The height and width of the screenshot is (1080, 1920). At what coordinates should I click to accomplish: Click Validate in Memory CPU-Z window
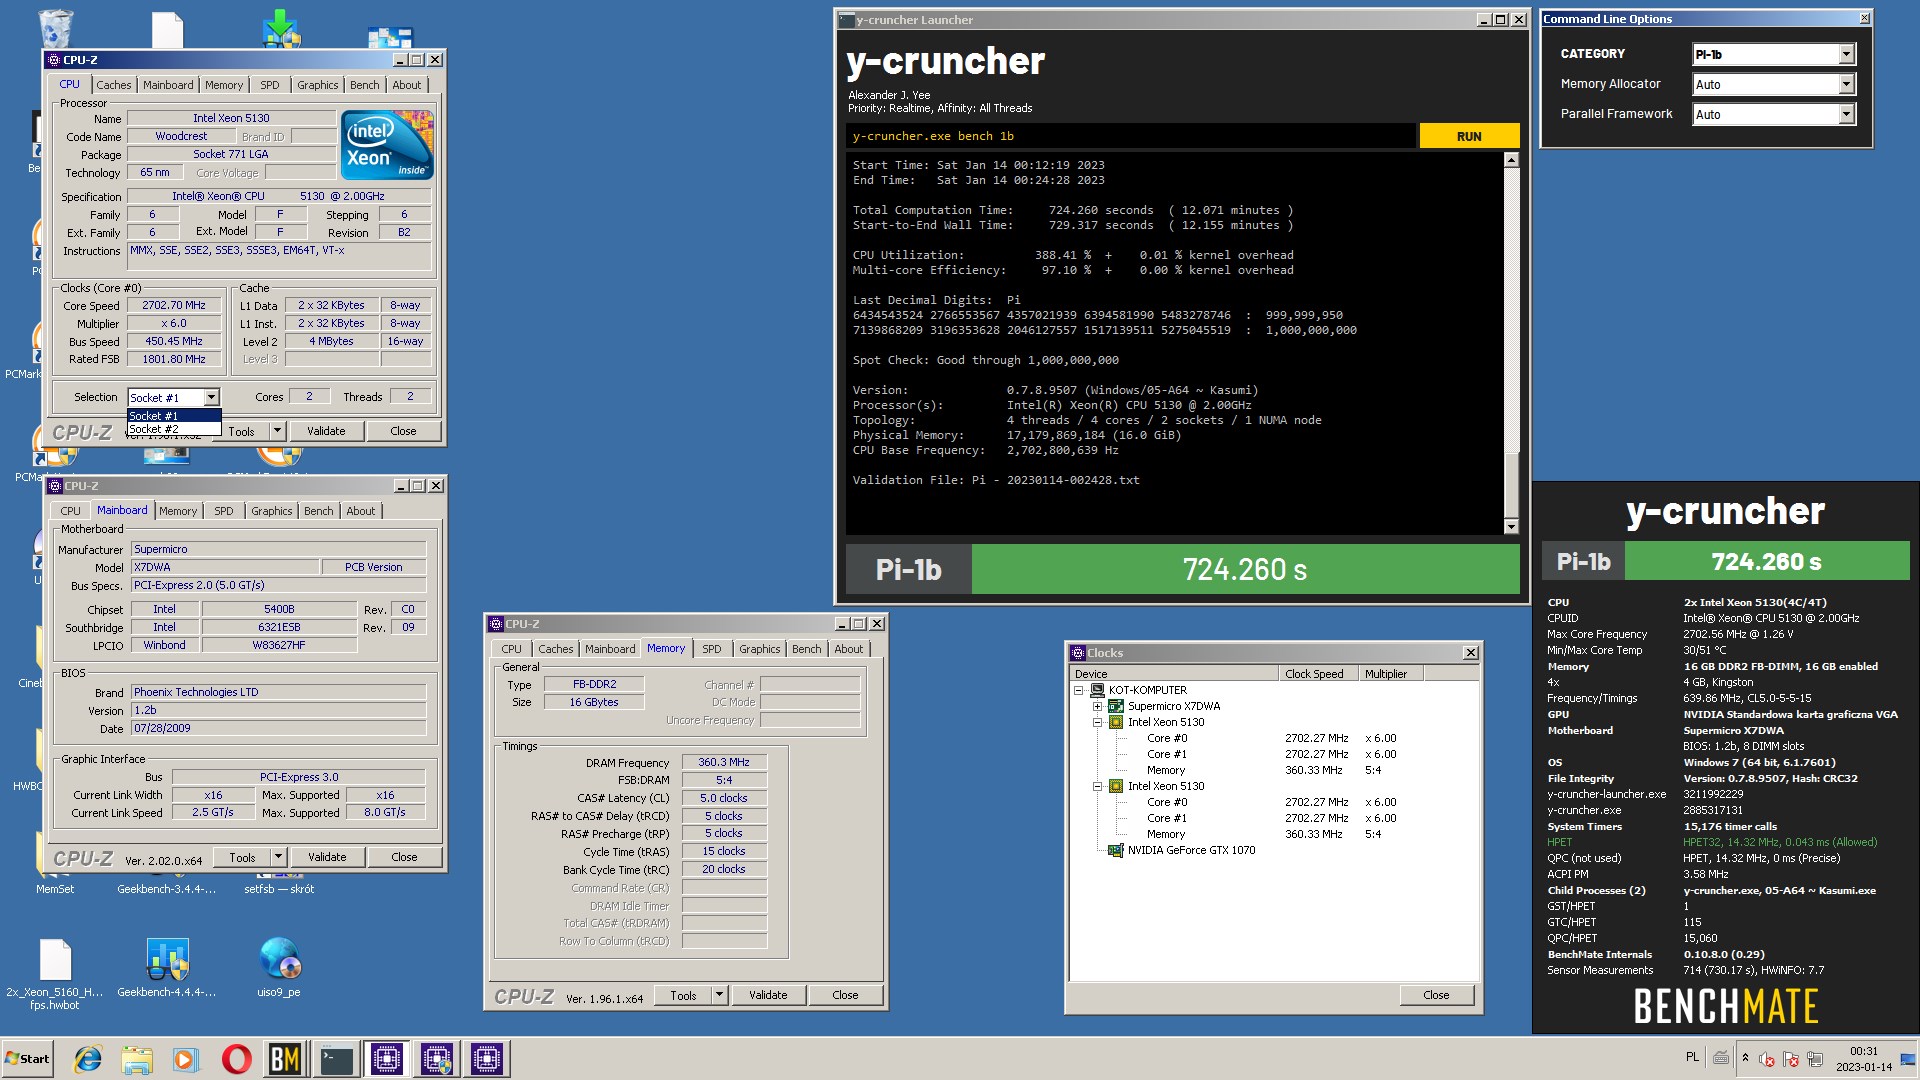(768, 995)
